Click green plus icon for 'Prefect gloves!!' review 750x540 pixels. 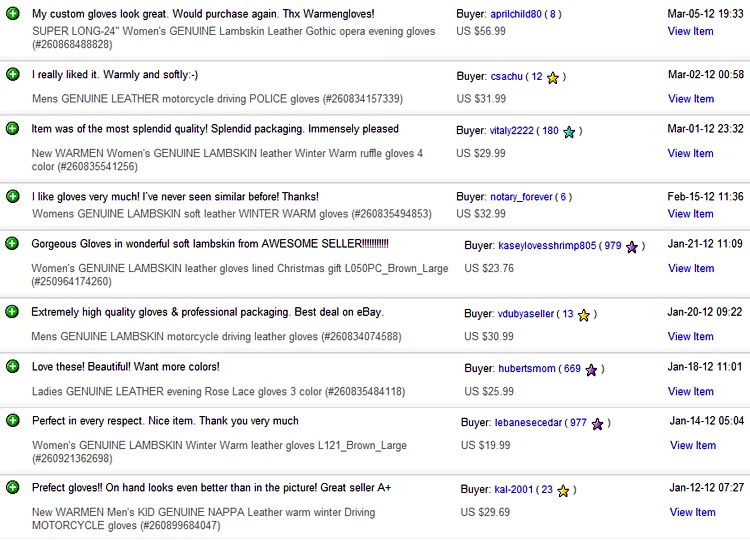coord(13,487)
